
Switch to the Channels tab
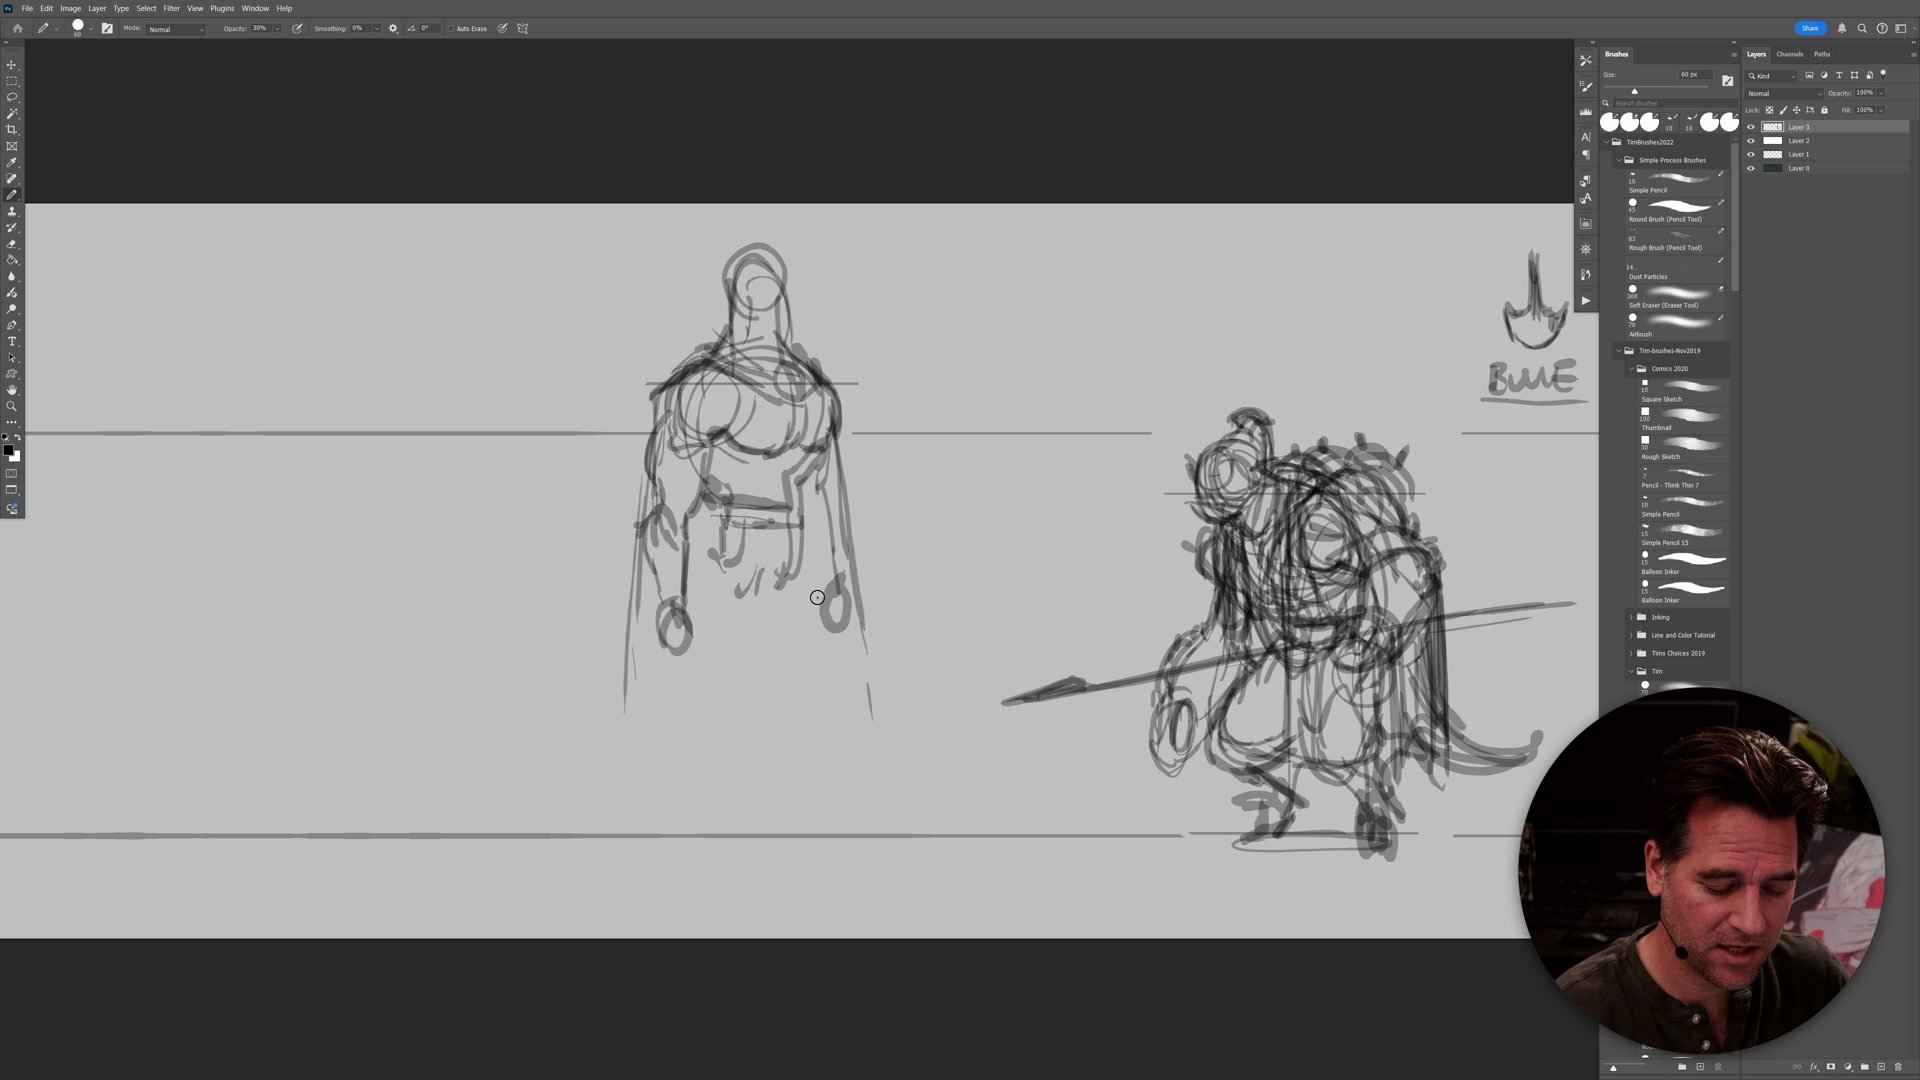pos(1789,54)
